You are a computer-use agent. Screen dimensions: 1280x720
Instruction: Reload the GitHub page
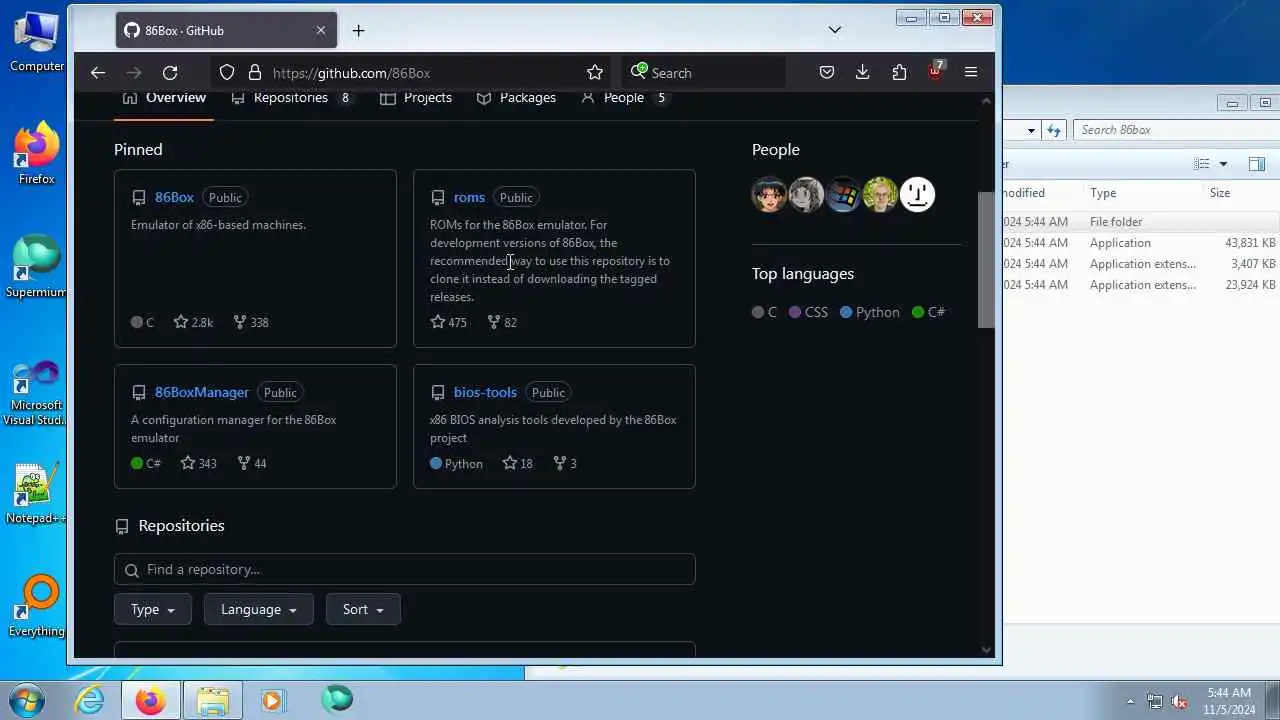[x=170, y=72]
